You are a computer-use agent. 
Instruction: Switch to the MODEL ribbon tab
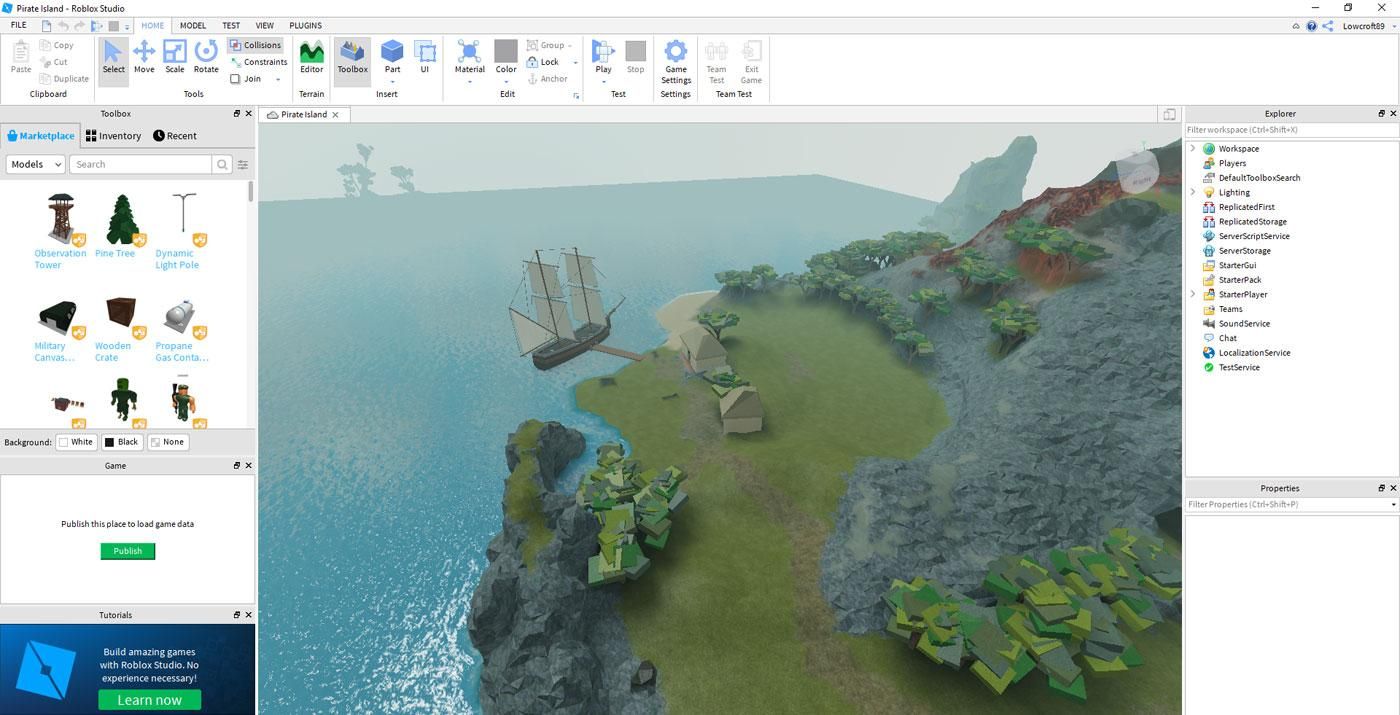[x=193, y=26]
